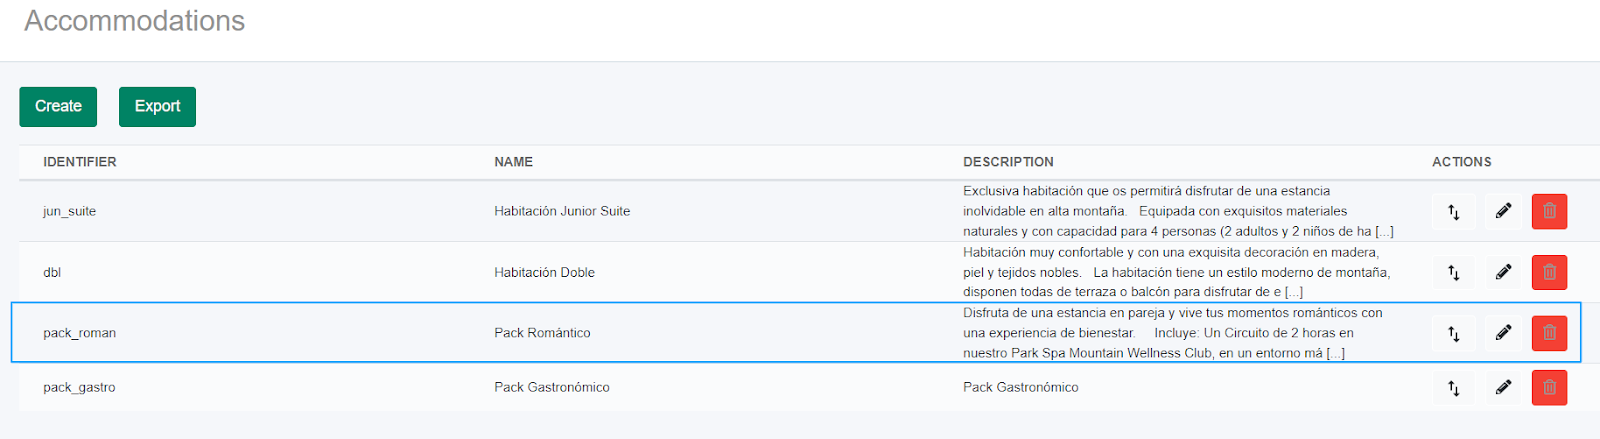The width and height of the screenshot is (1600, 439).
Task: Click the Create button
Action: point(58,107)
